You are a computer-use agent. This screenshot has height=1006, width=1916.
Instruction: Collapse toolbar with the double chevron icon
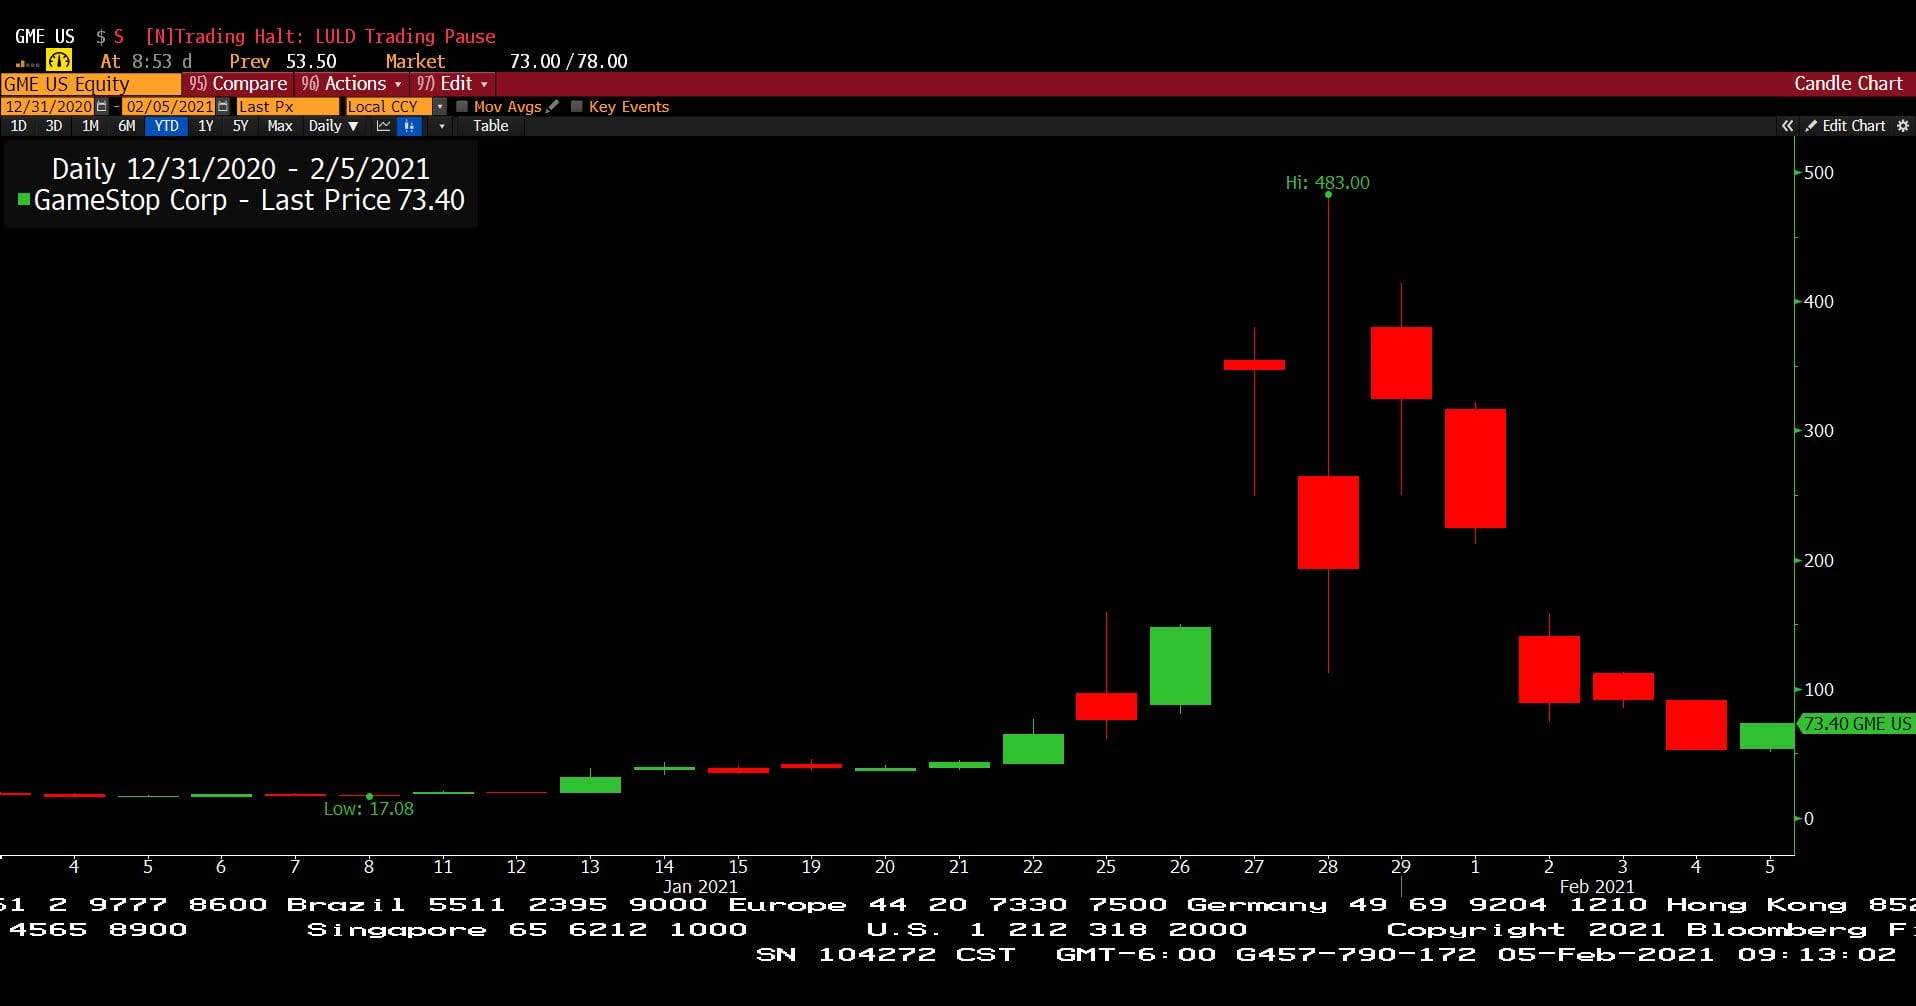click(1787, 126)
